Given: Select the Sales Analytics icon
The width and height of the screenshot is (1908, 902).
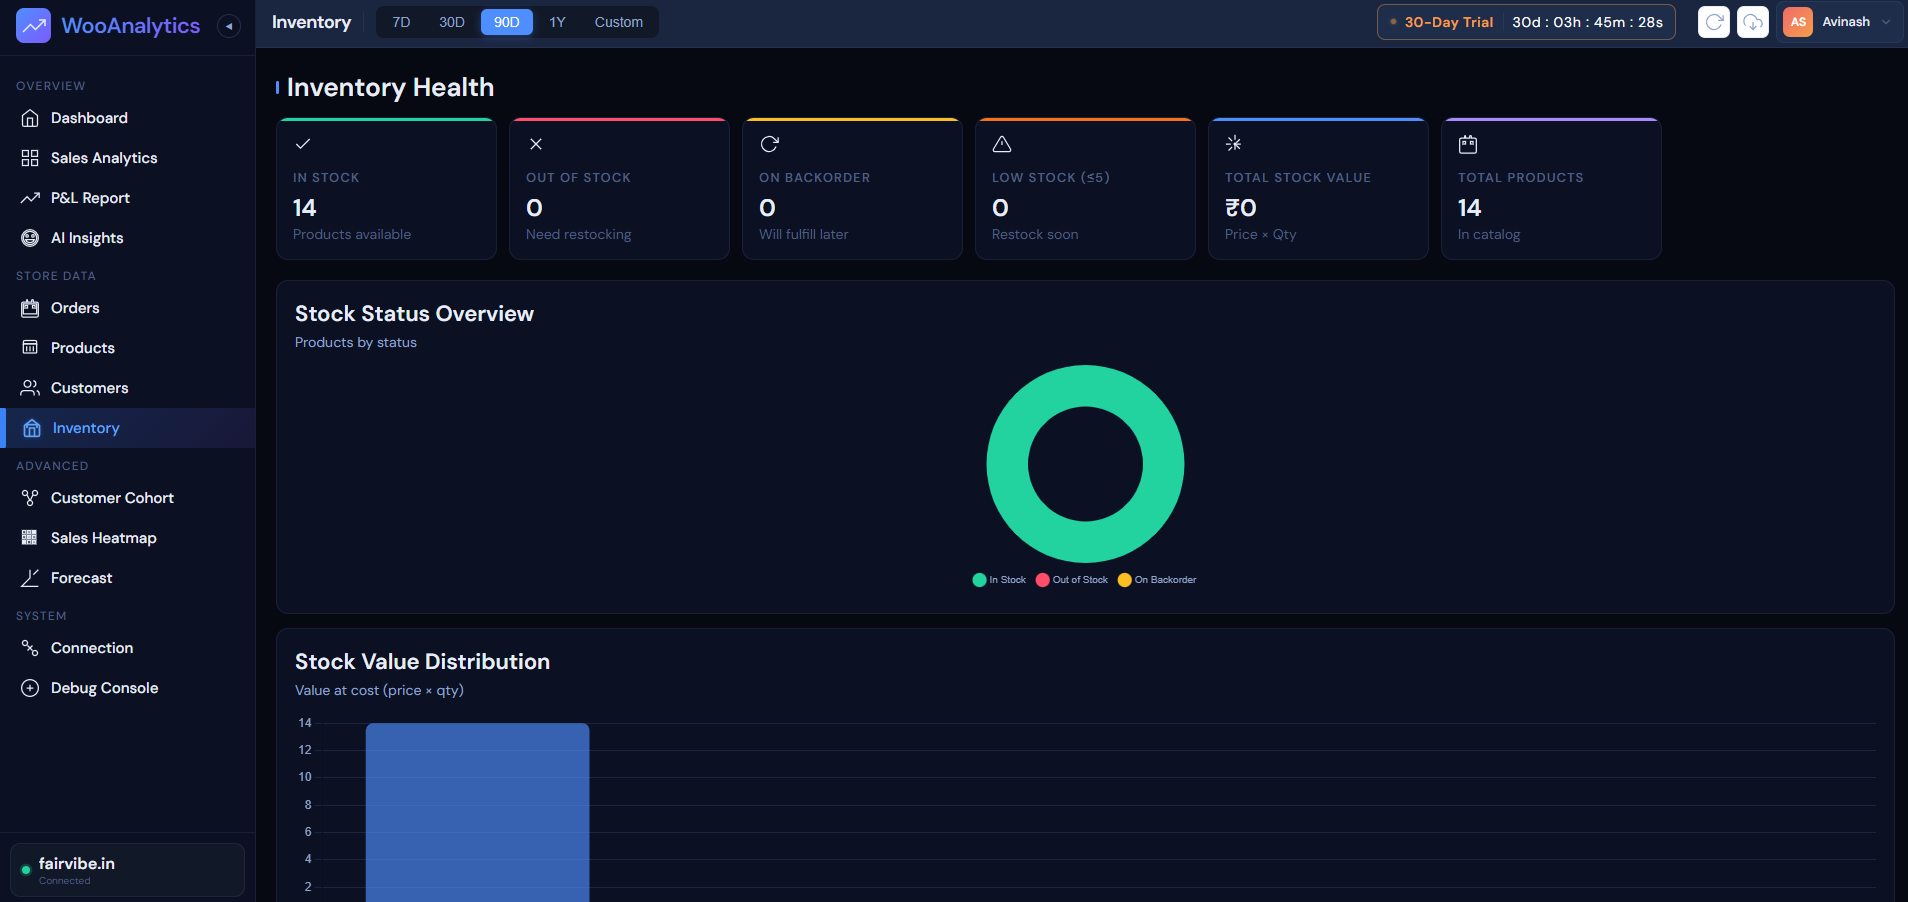Looking at the screenshot, I should coord(30,158).
